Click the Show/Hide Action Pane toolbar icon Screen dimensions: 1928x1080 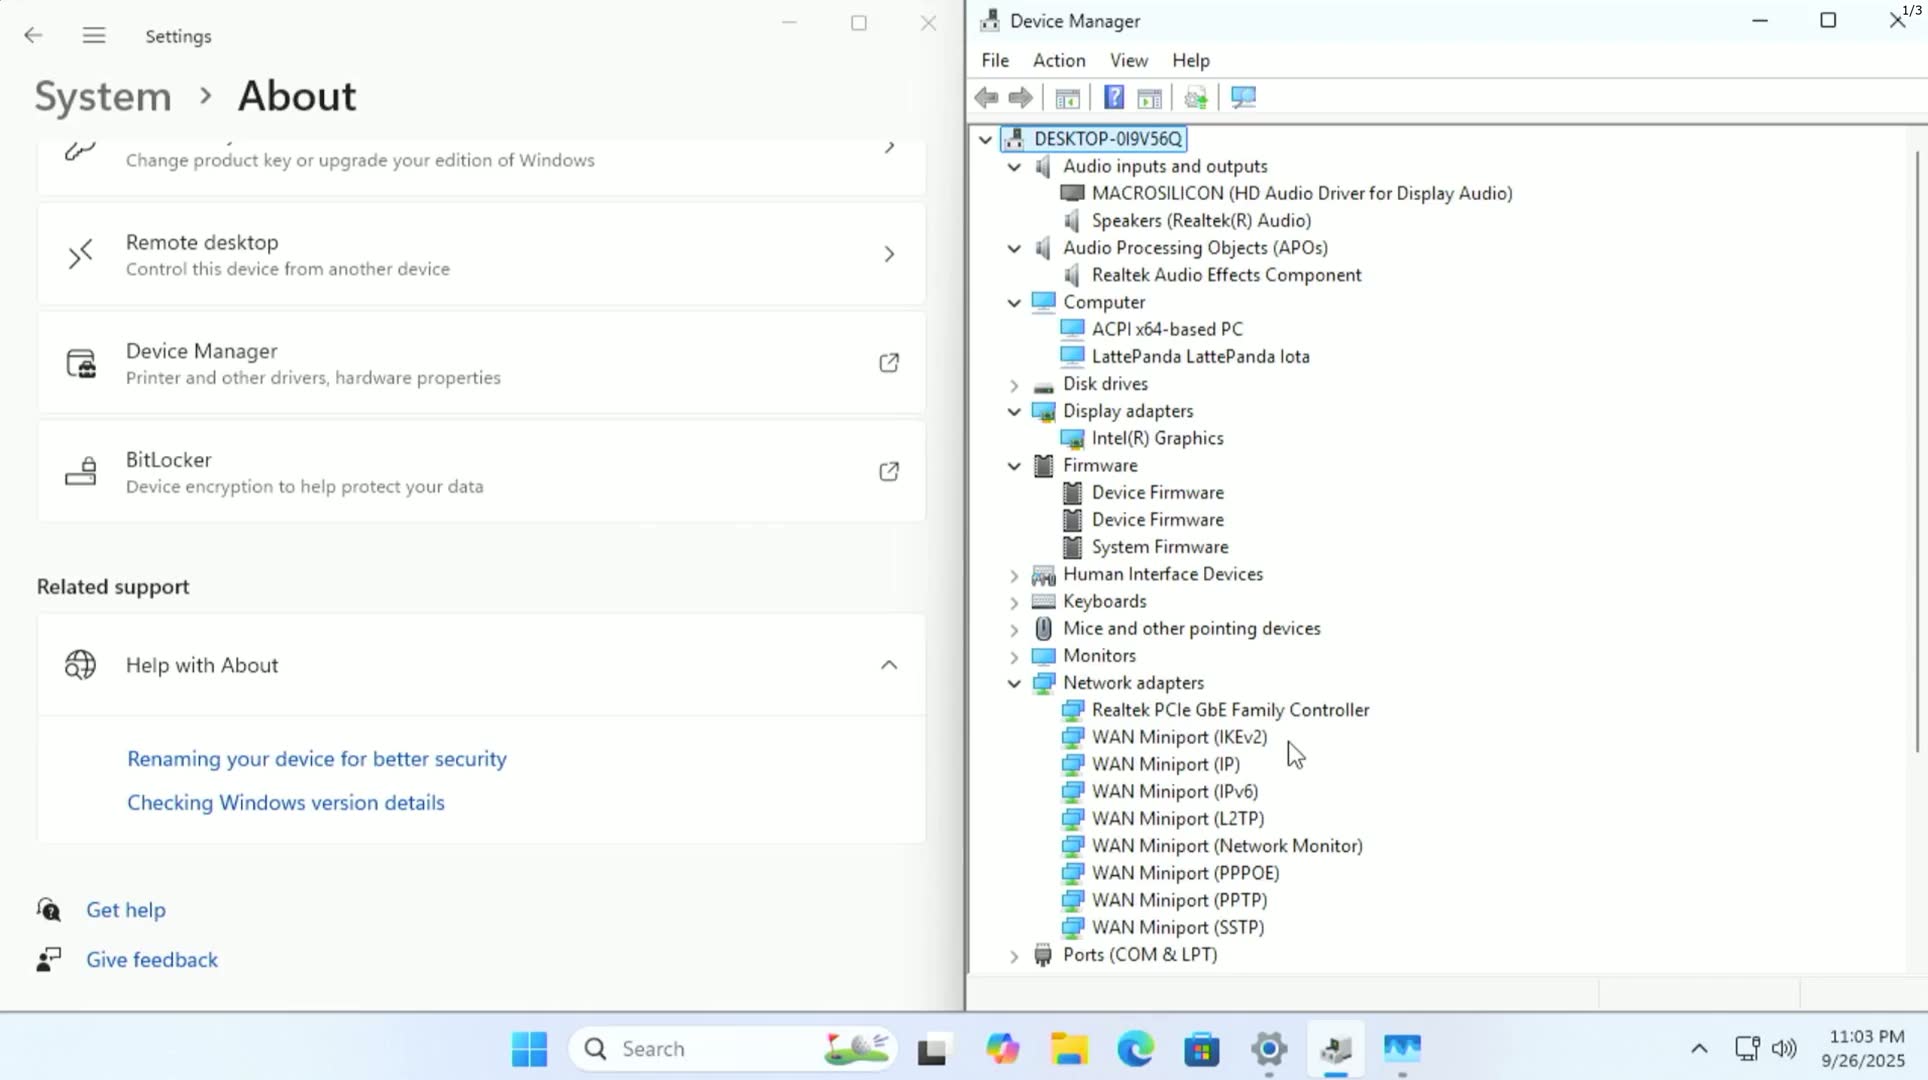[x=1150, y=97]
